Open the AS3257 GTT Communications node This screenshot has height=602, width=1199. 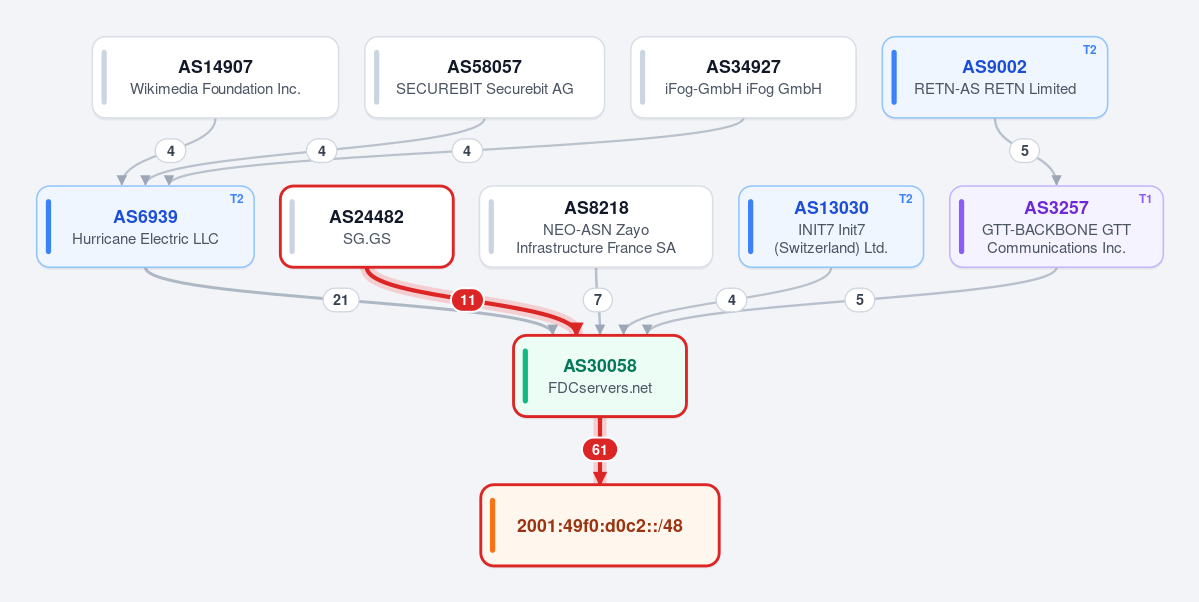tap(1057, 226)
